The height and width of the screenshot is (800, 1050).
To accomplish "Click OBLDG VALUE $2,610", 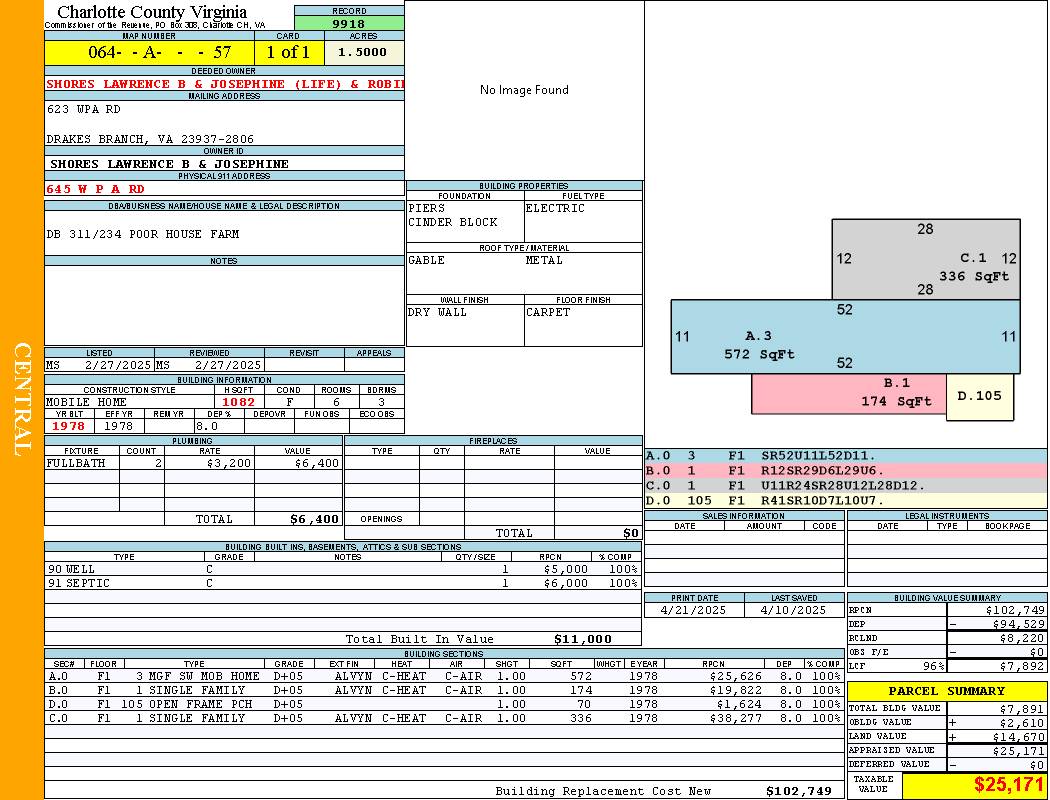I will point(1022,723).
